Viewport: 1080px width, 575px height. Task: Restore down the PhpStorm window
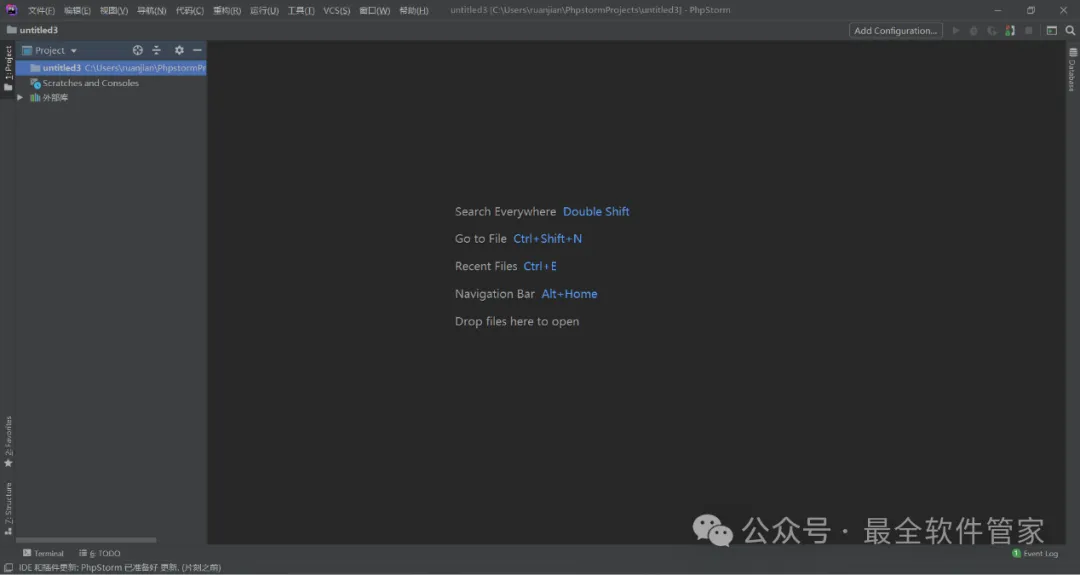(x=1030, y=10)
